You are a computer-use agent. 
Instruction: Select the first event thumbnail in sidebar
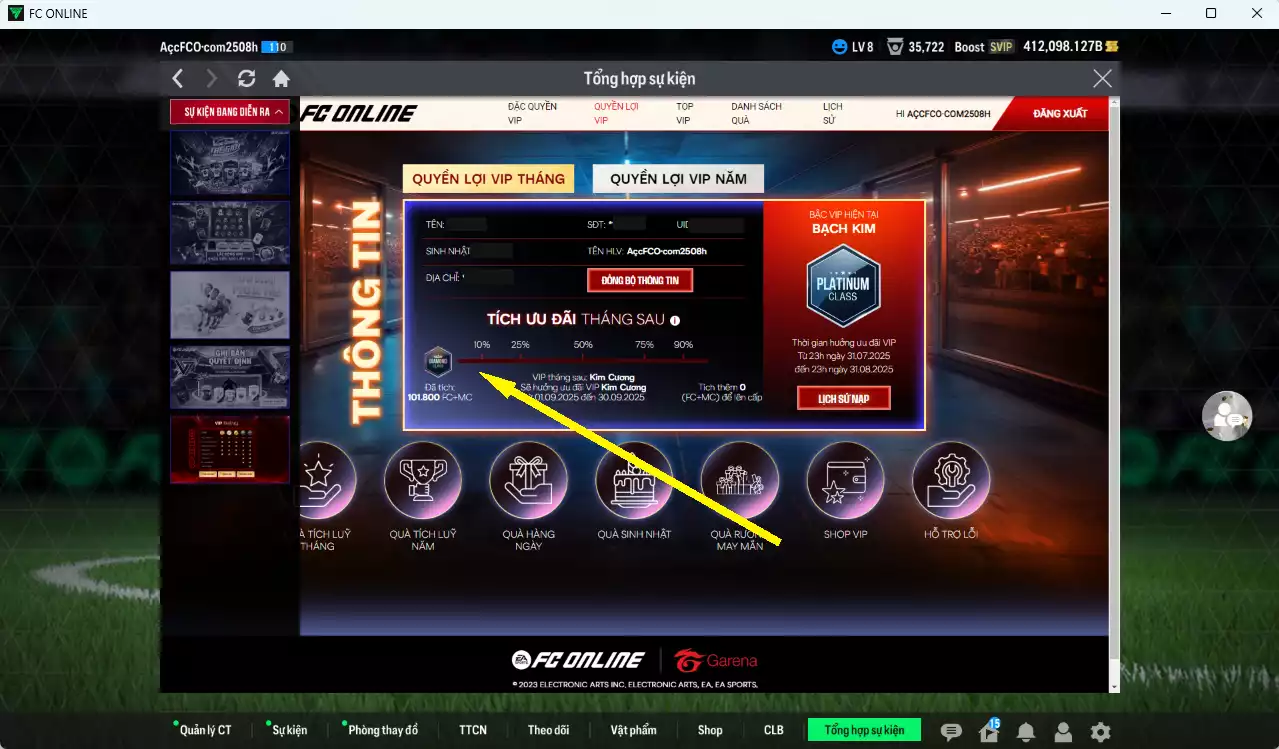coord(230,163)
